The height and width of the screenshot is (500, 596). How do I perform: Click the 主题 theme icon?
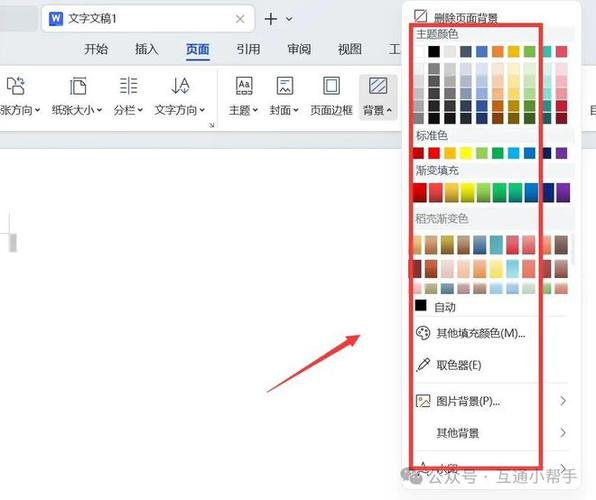click(x=244, y=86)
